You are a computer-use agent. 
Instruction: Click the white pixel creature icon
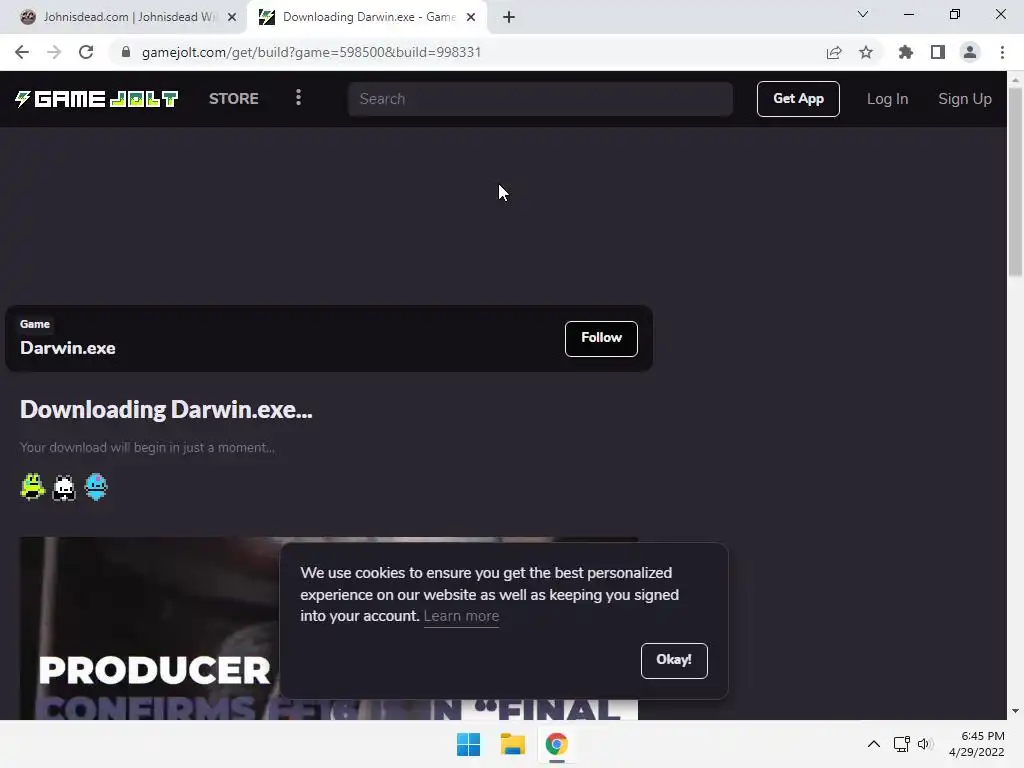tap(64, 487)
